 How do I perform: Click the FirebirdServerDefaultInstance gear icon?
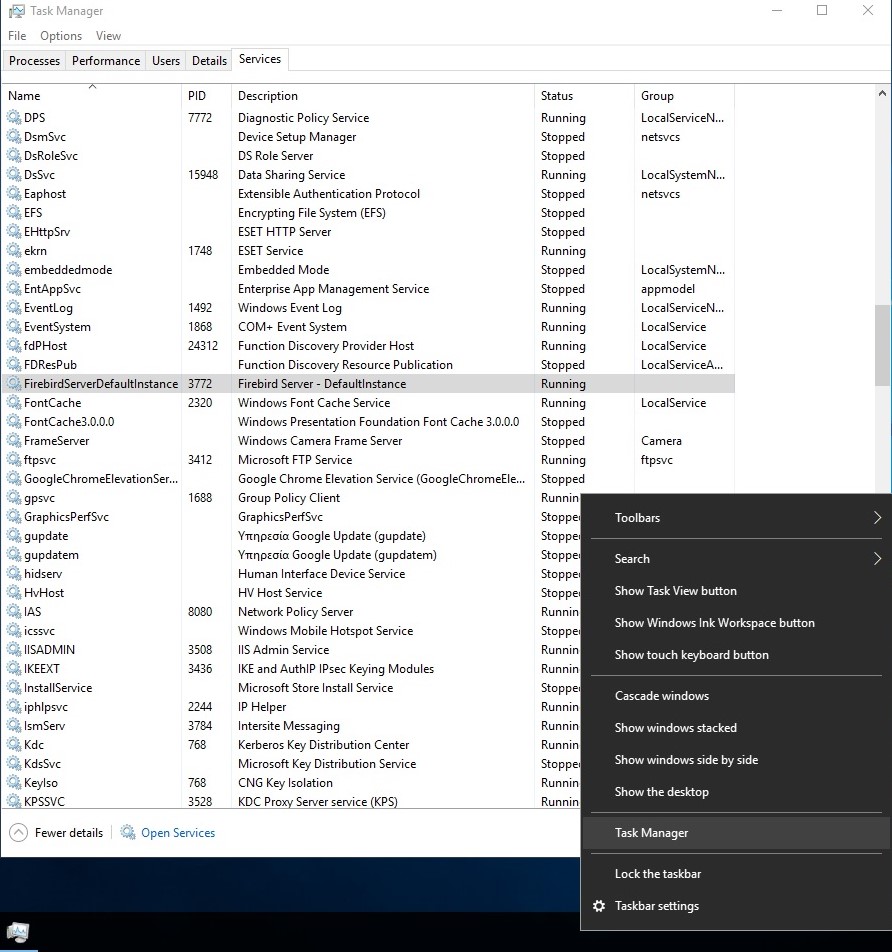click(x=13, y=384)
